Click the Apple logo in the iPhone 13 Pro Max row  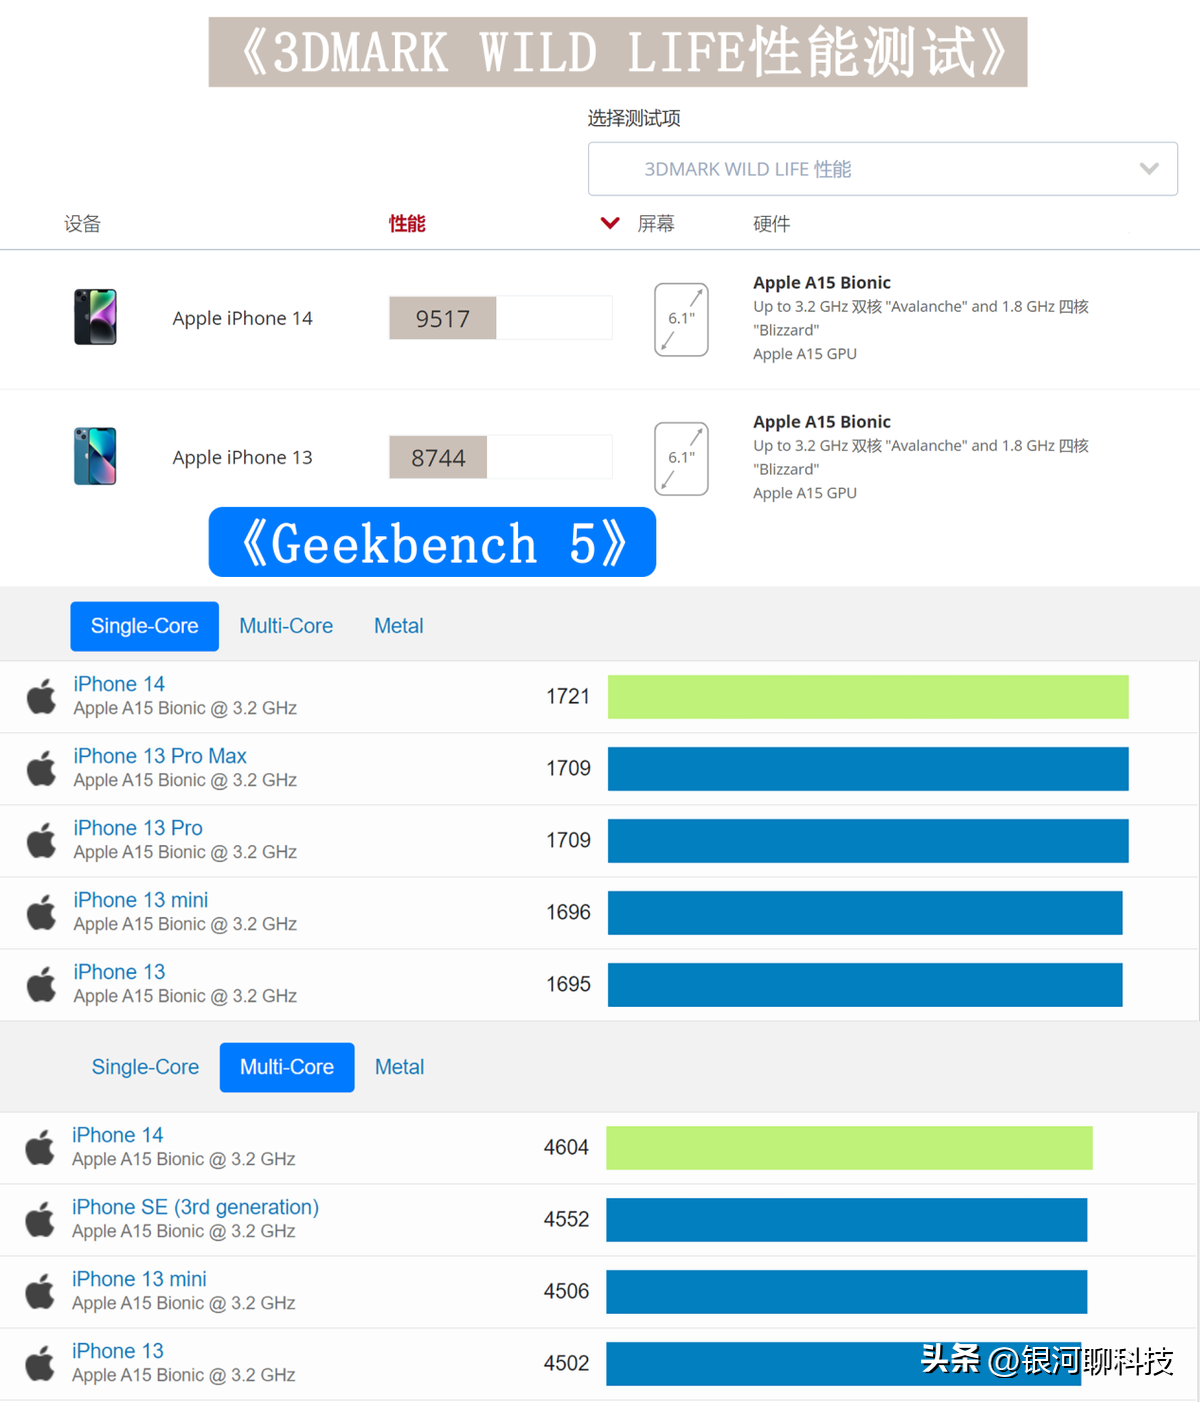click(x=41, y=768)
